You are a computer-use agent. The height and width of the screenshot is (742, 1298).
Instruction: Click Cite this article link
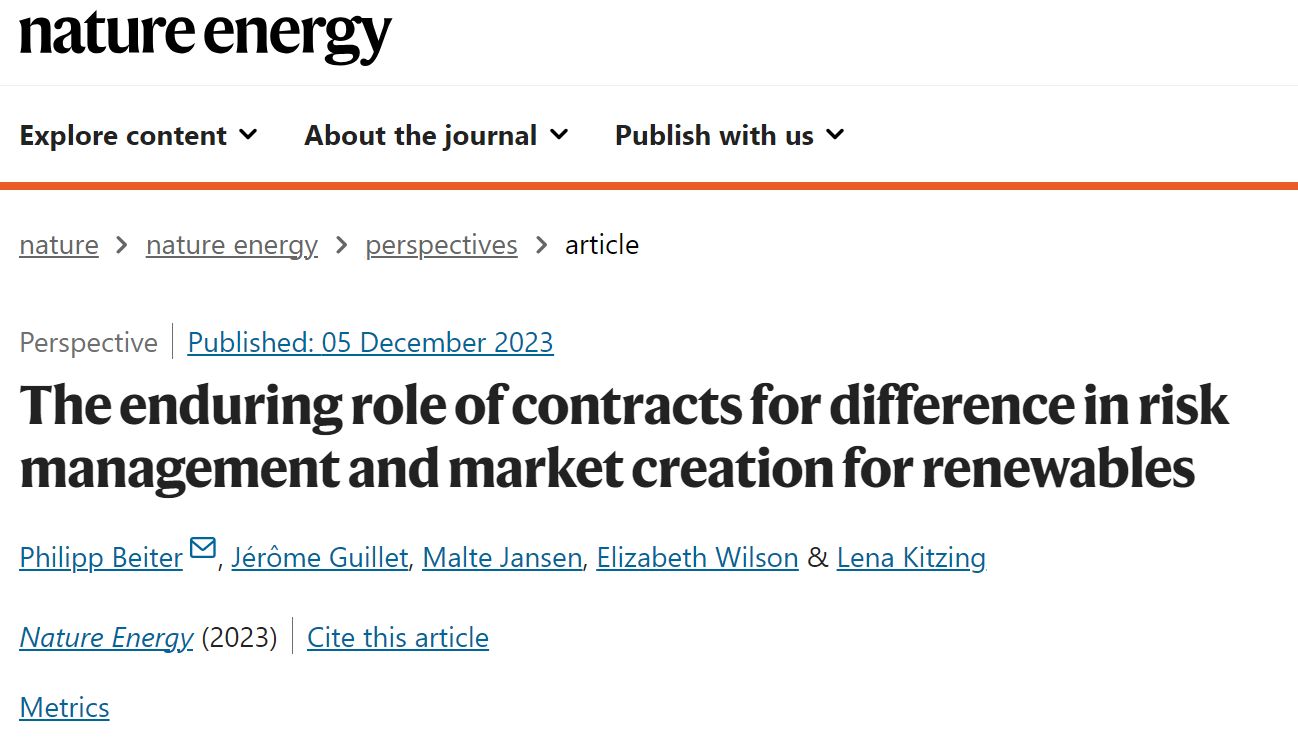tap(398, 637)
